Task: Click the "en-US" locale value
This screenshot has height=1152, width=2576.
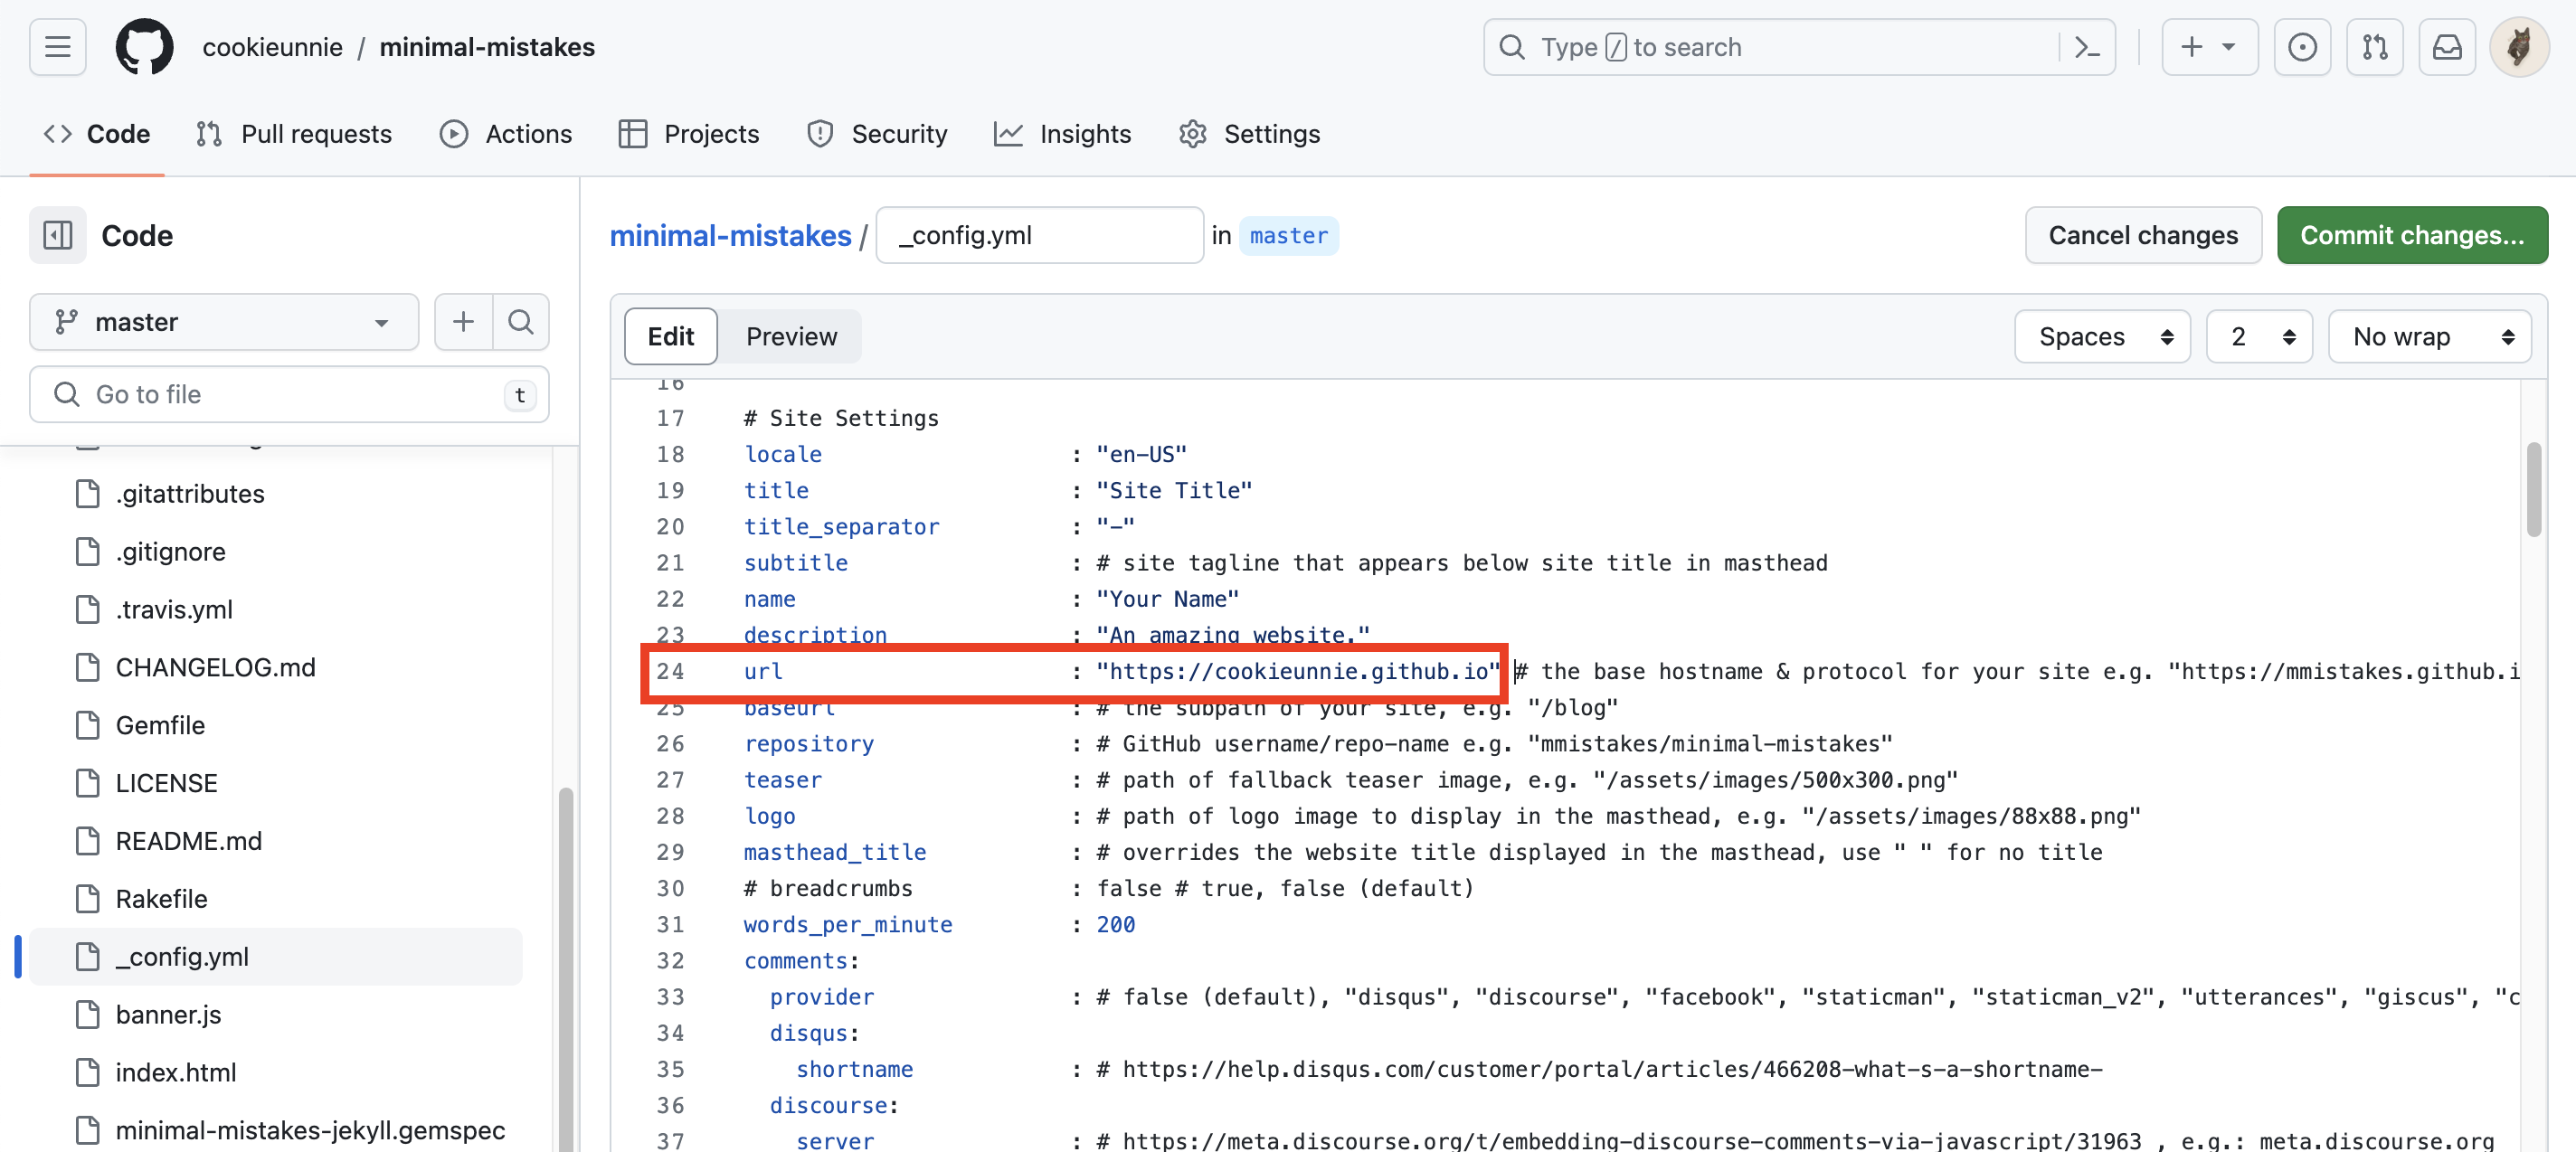Action: pyautogui.click(x=1141, y=454)
